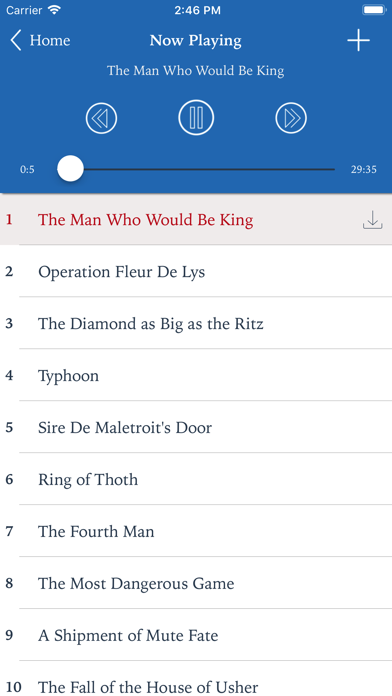Pause the current audio track
The height and width of the screenshot is (696, 392).
click(x=196, y=118)
